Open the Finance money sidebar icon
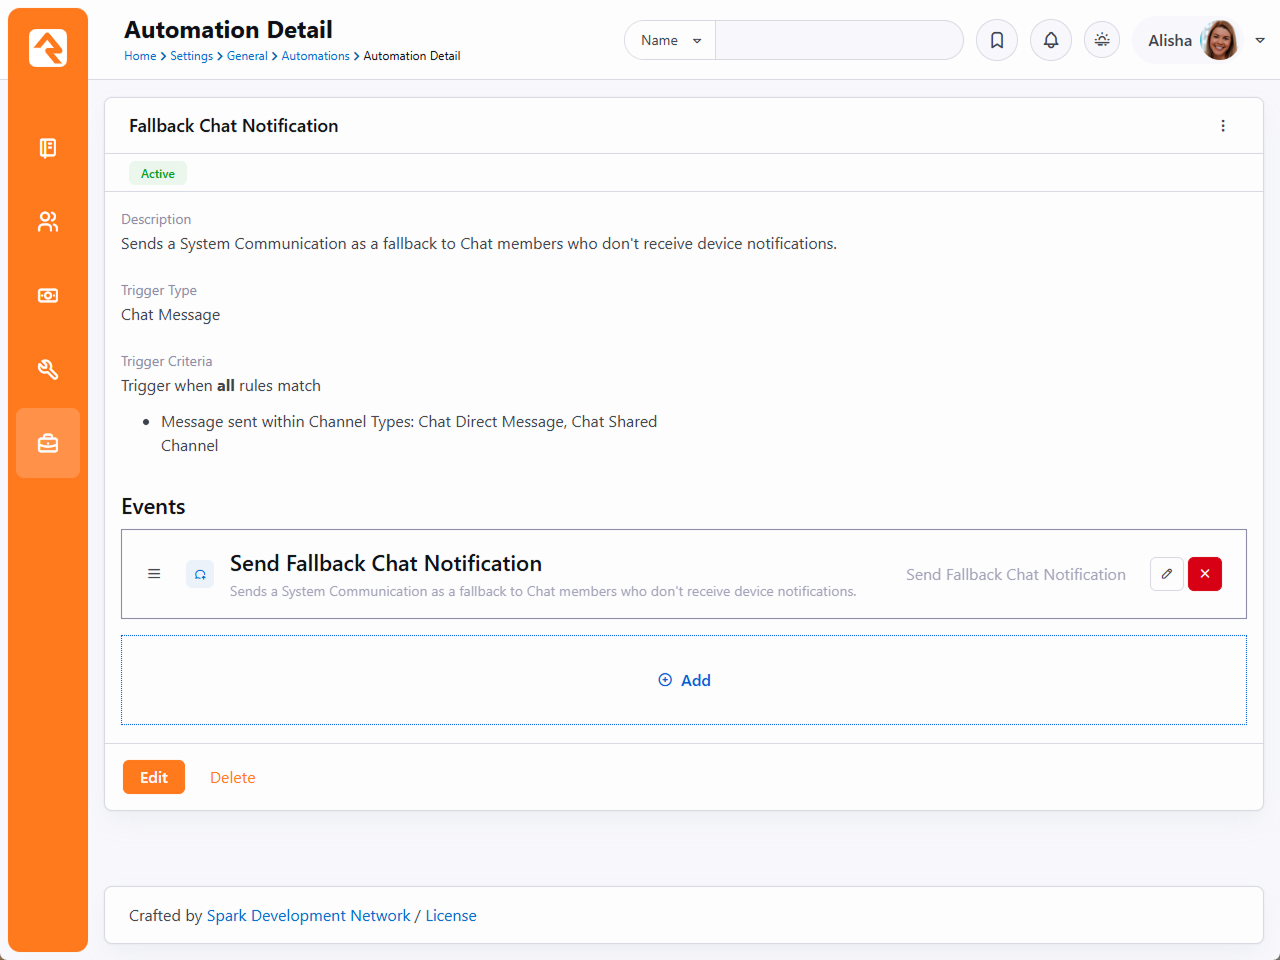The height and width of the screenshot is (960, 1280). (48, 296)
